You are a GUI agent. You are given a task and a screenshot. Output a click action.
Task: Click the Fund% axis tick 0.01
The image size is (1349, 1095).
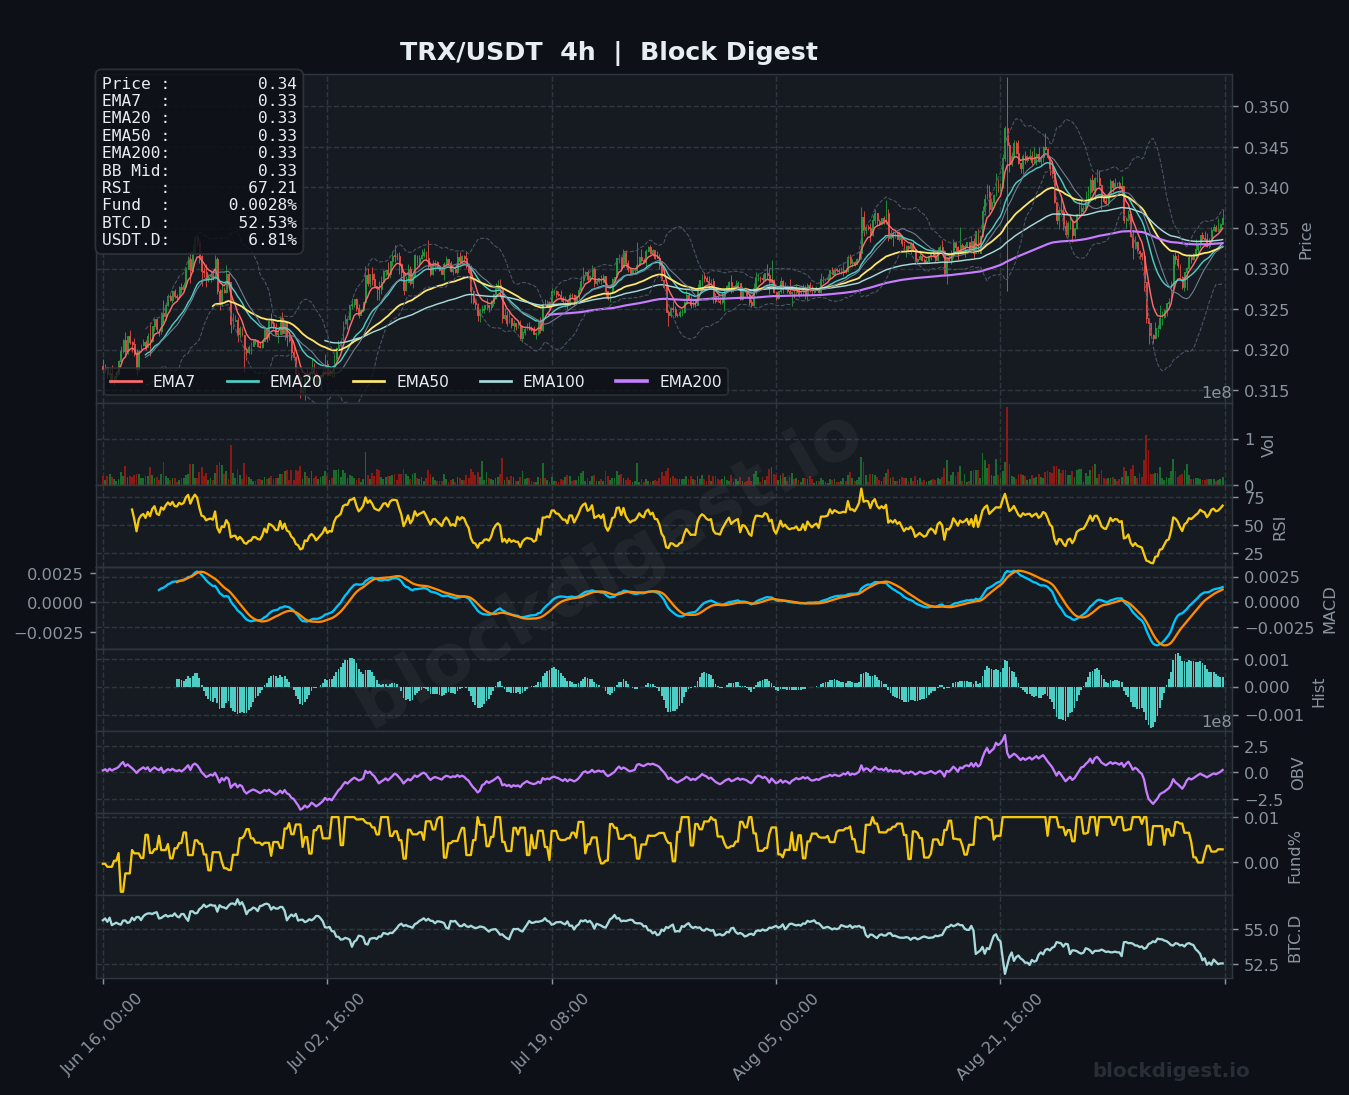click(1262, 819)
